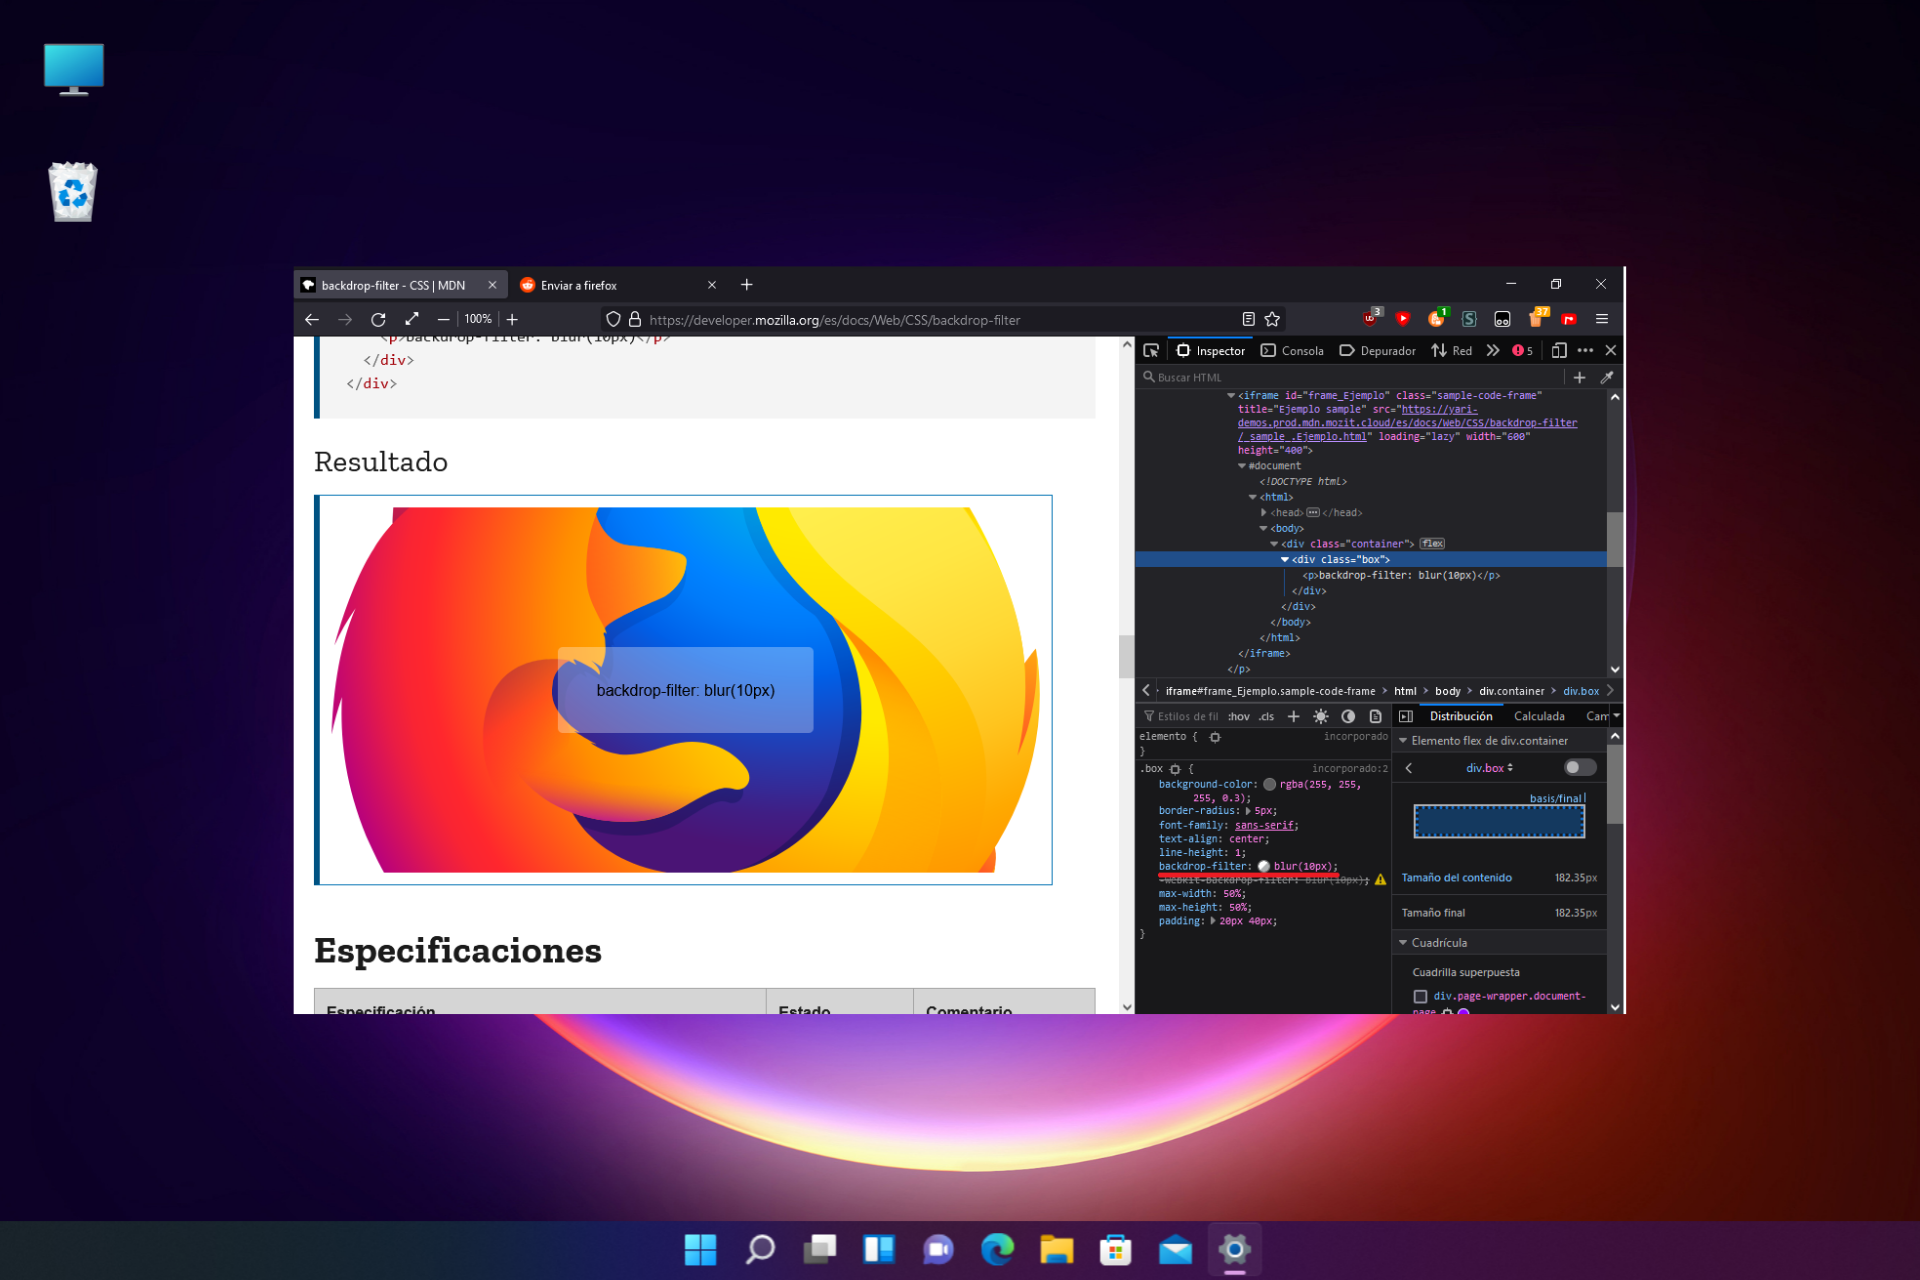Expand the border-radius shorthand arrow
Screen dimensions: 1920x1280
pos(1247,811)
